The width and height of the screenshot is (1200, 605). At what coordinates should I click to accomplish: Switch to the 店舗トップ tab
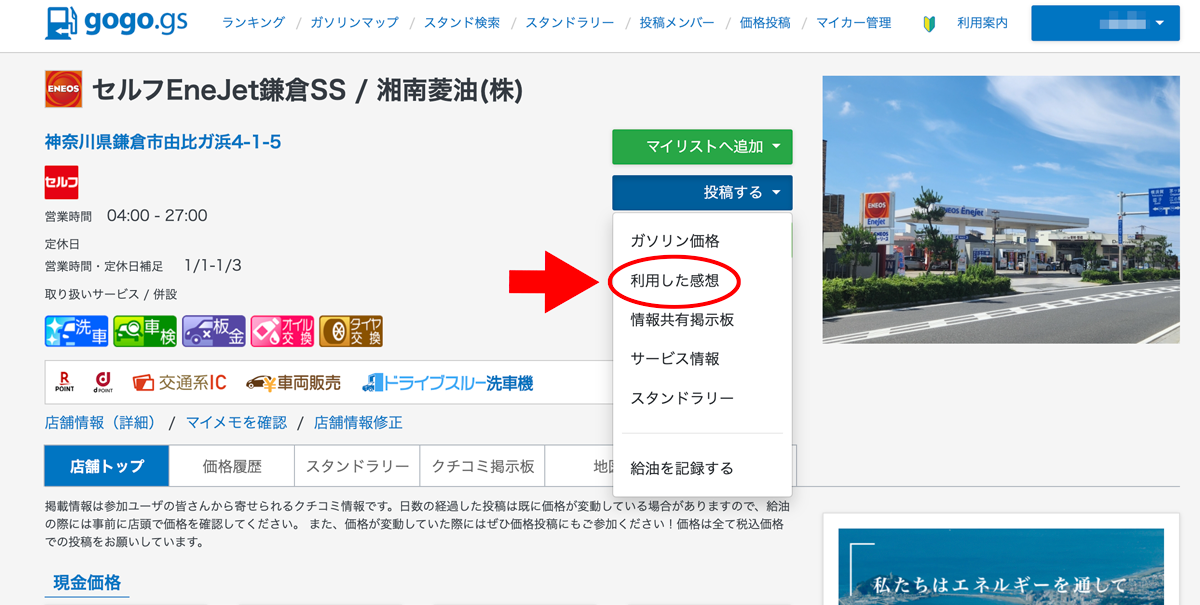point(107,466)
